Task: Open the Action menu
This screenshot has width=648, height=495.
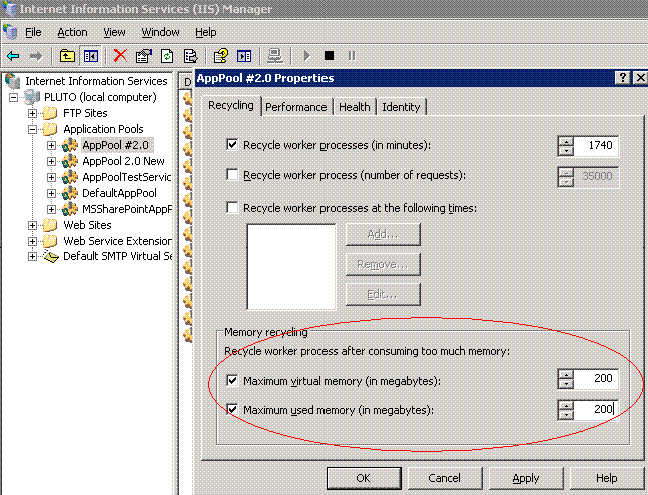Action: (72, 32)
